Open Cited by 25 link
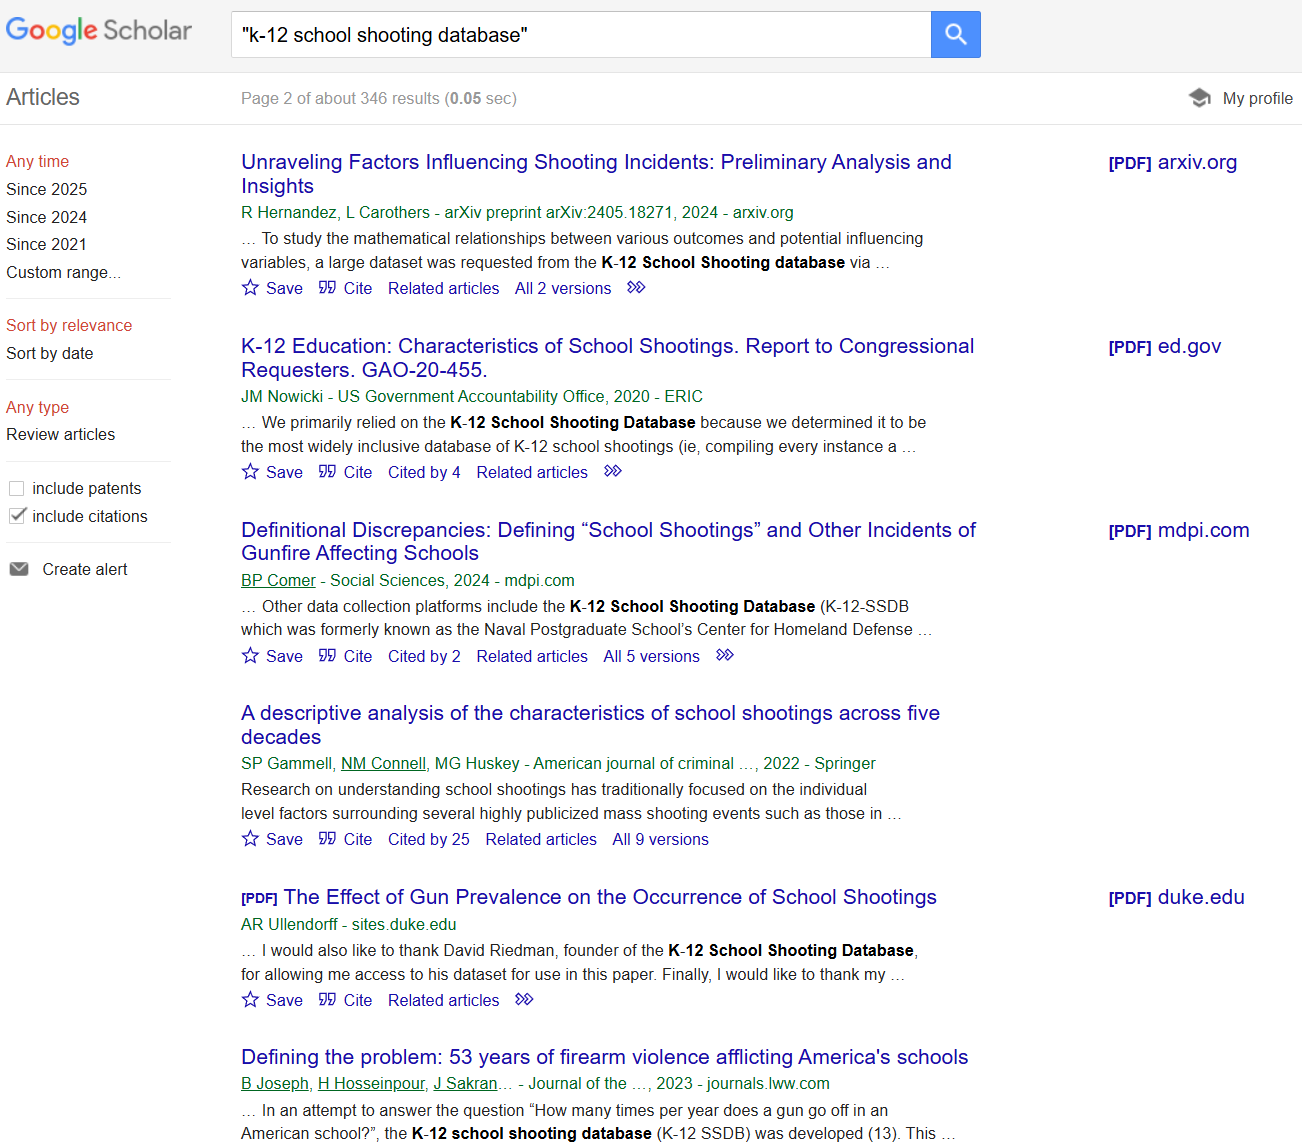 429,839
